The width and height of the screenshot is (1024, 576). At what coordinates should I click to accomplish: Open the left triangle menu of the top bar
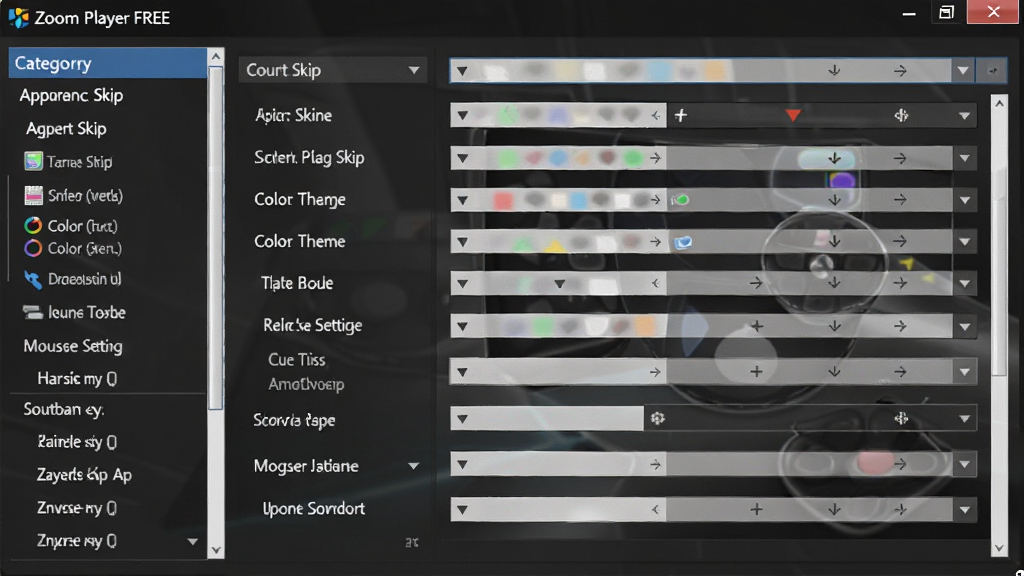(462, 71)
